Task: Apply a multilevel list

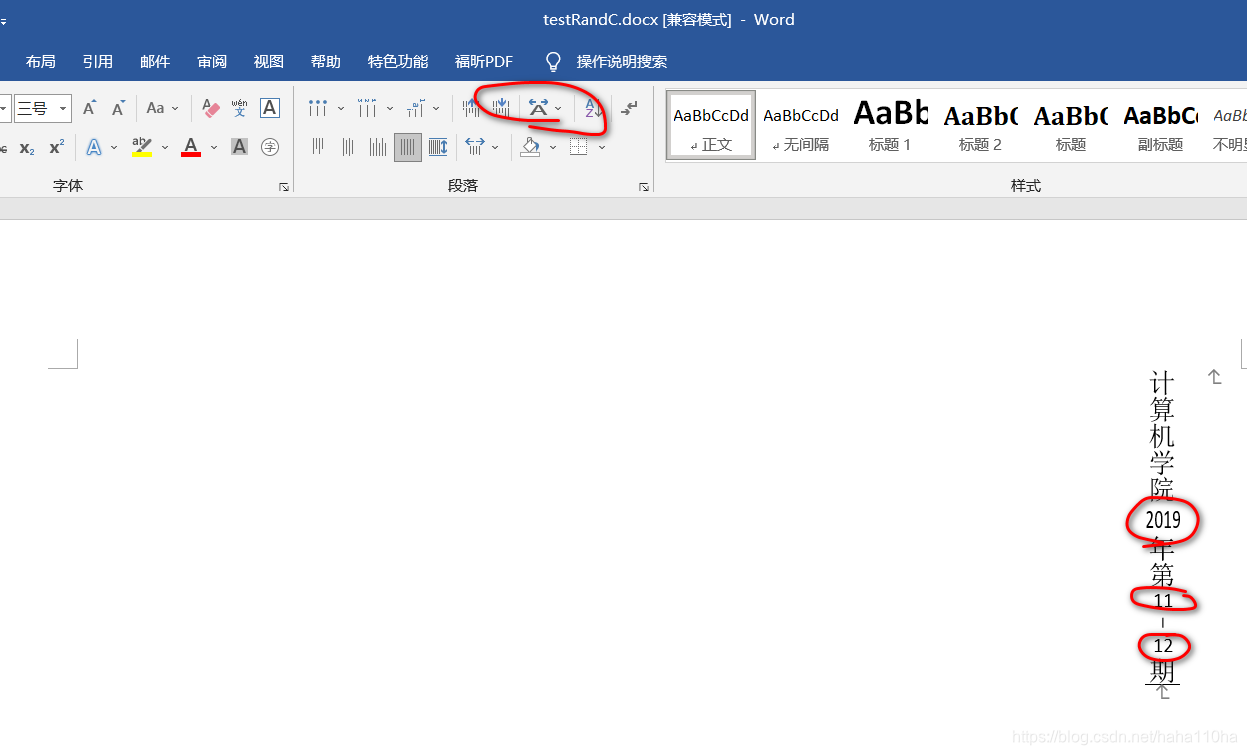Action: tap(416, 108)
